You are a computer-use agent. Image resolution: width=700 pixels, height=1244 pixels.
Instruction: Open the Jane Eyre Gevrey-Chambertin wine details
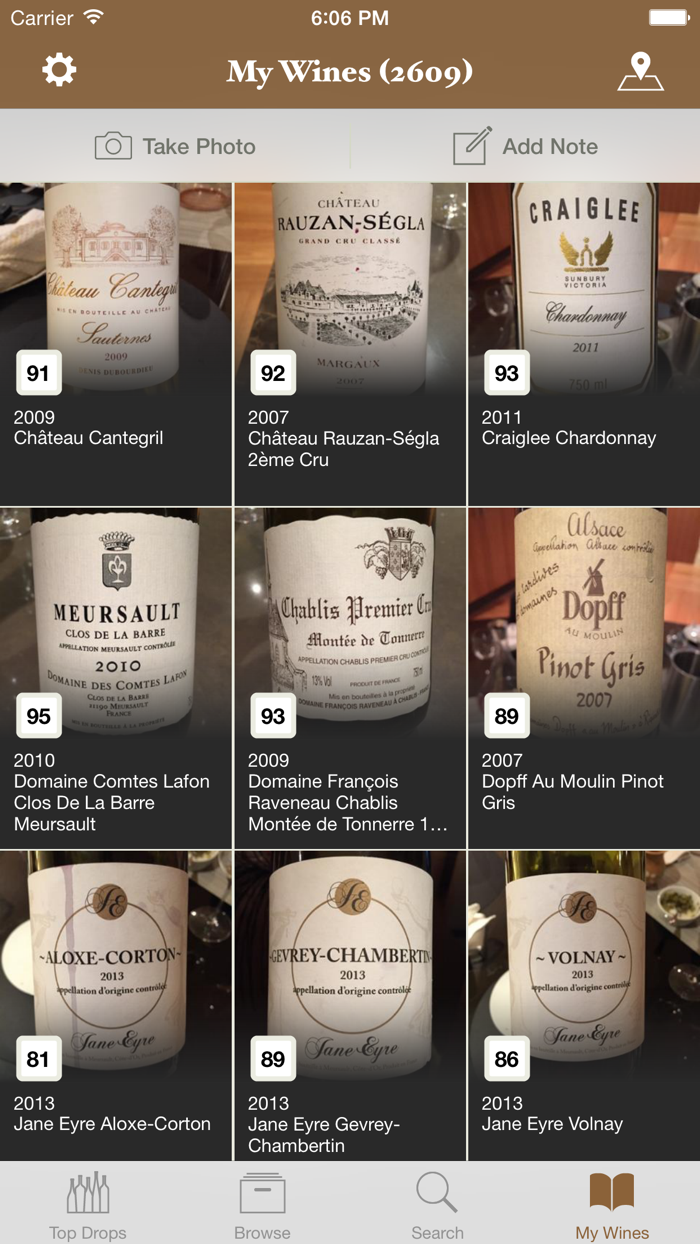350,980
